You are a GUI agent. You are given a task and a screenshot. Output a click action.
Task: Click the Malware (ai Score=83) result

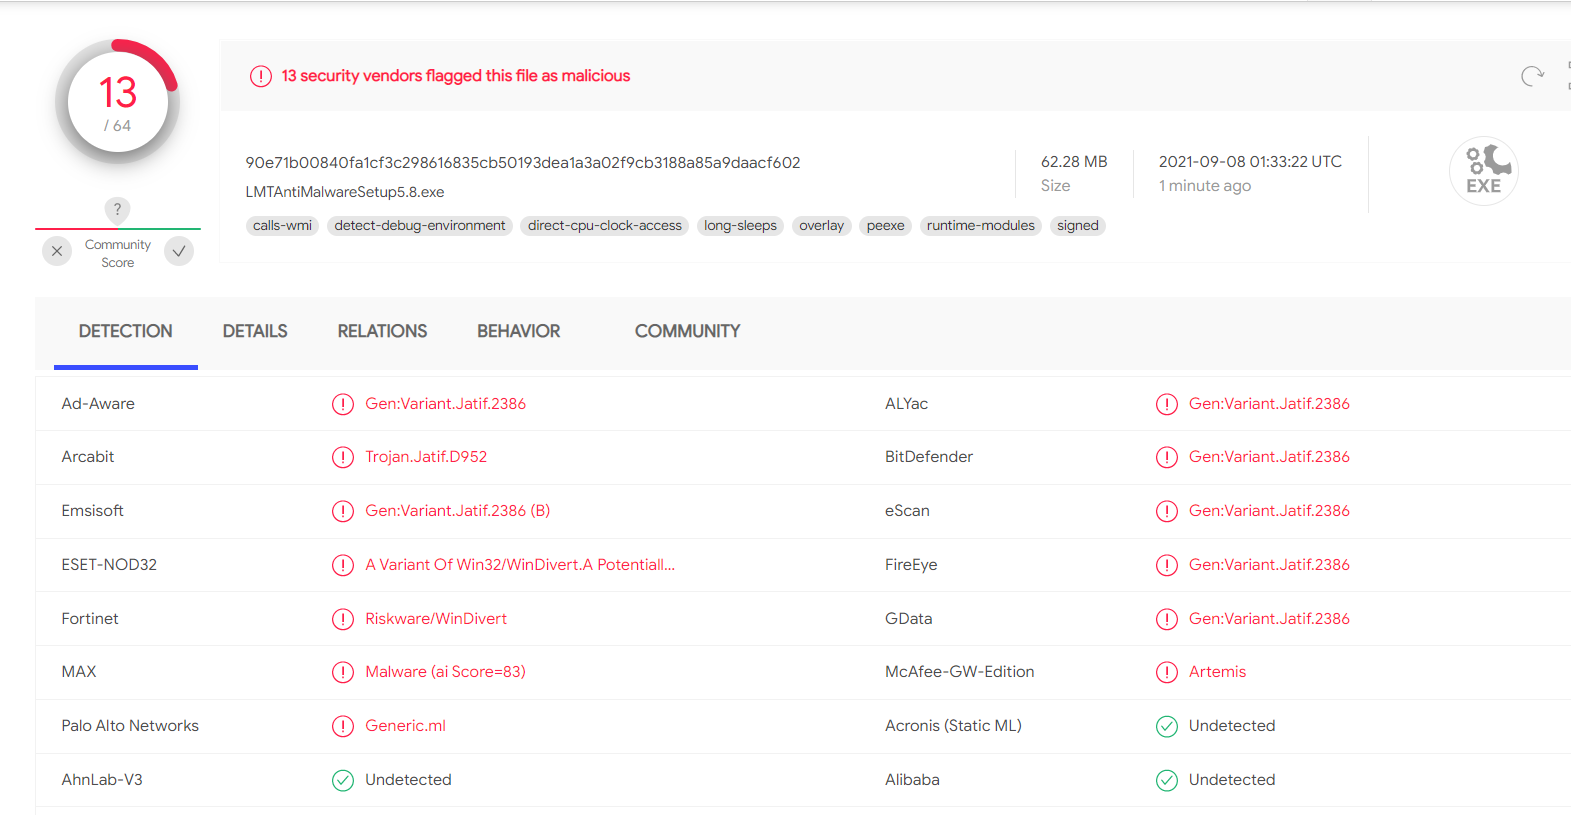coord(445,672)
